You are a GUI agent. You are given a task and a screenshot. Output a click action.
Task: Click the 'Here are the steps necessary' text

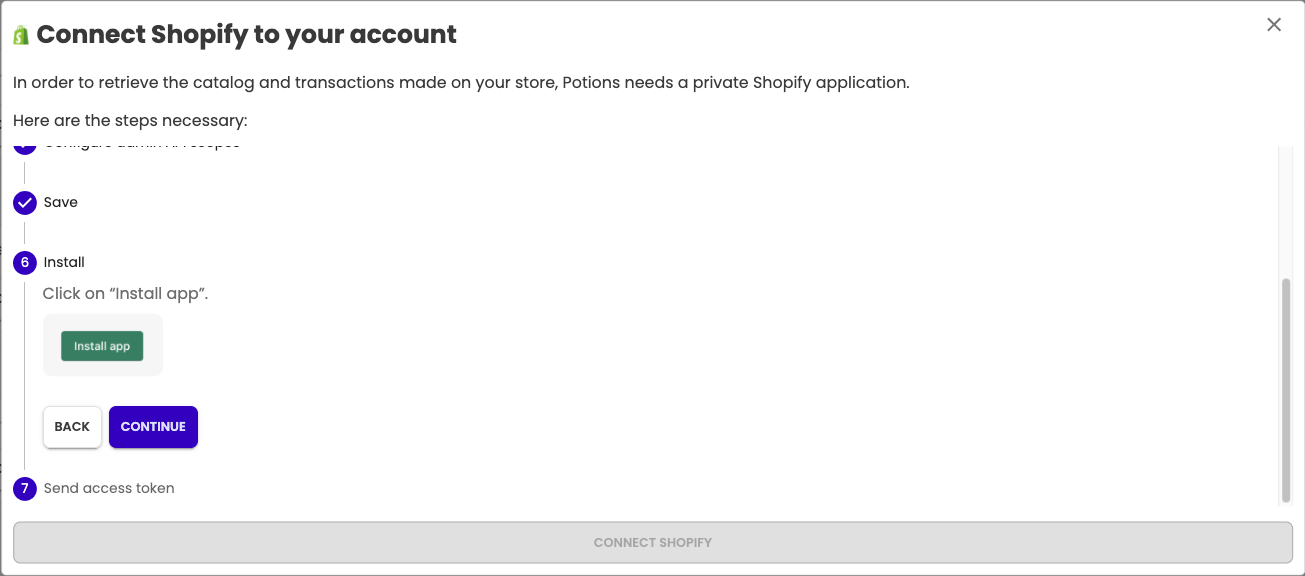(130, 121)
